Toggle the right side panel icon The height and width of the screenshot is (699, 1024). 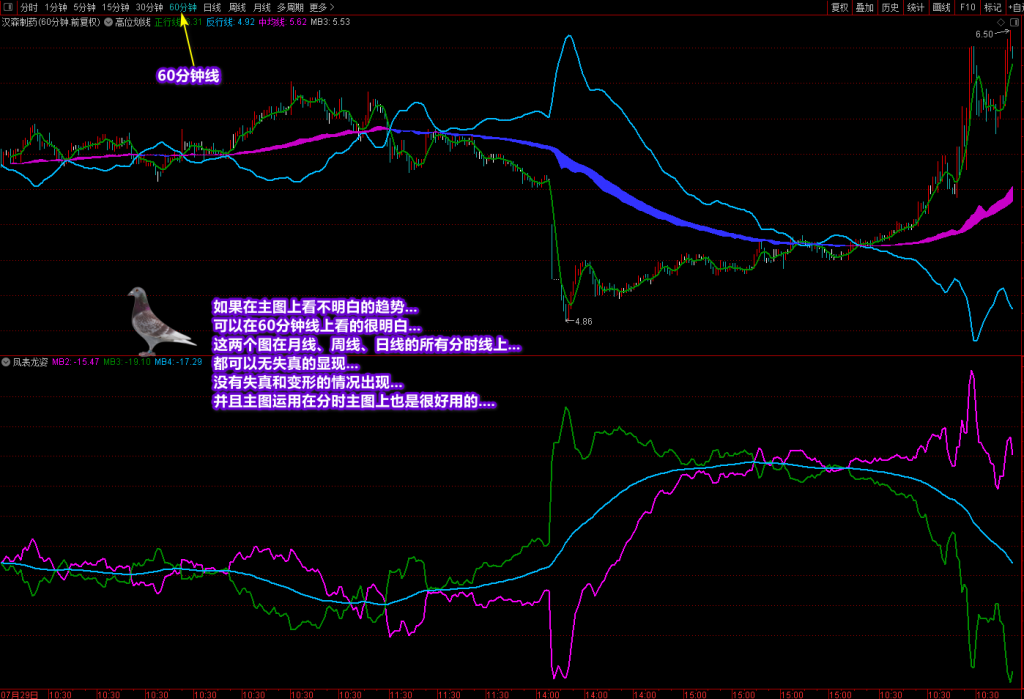click(x=1014, y=22)
